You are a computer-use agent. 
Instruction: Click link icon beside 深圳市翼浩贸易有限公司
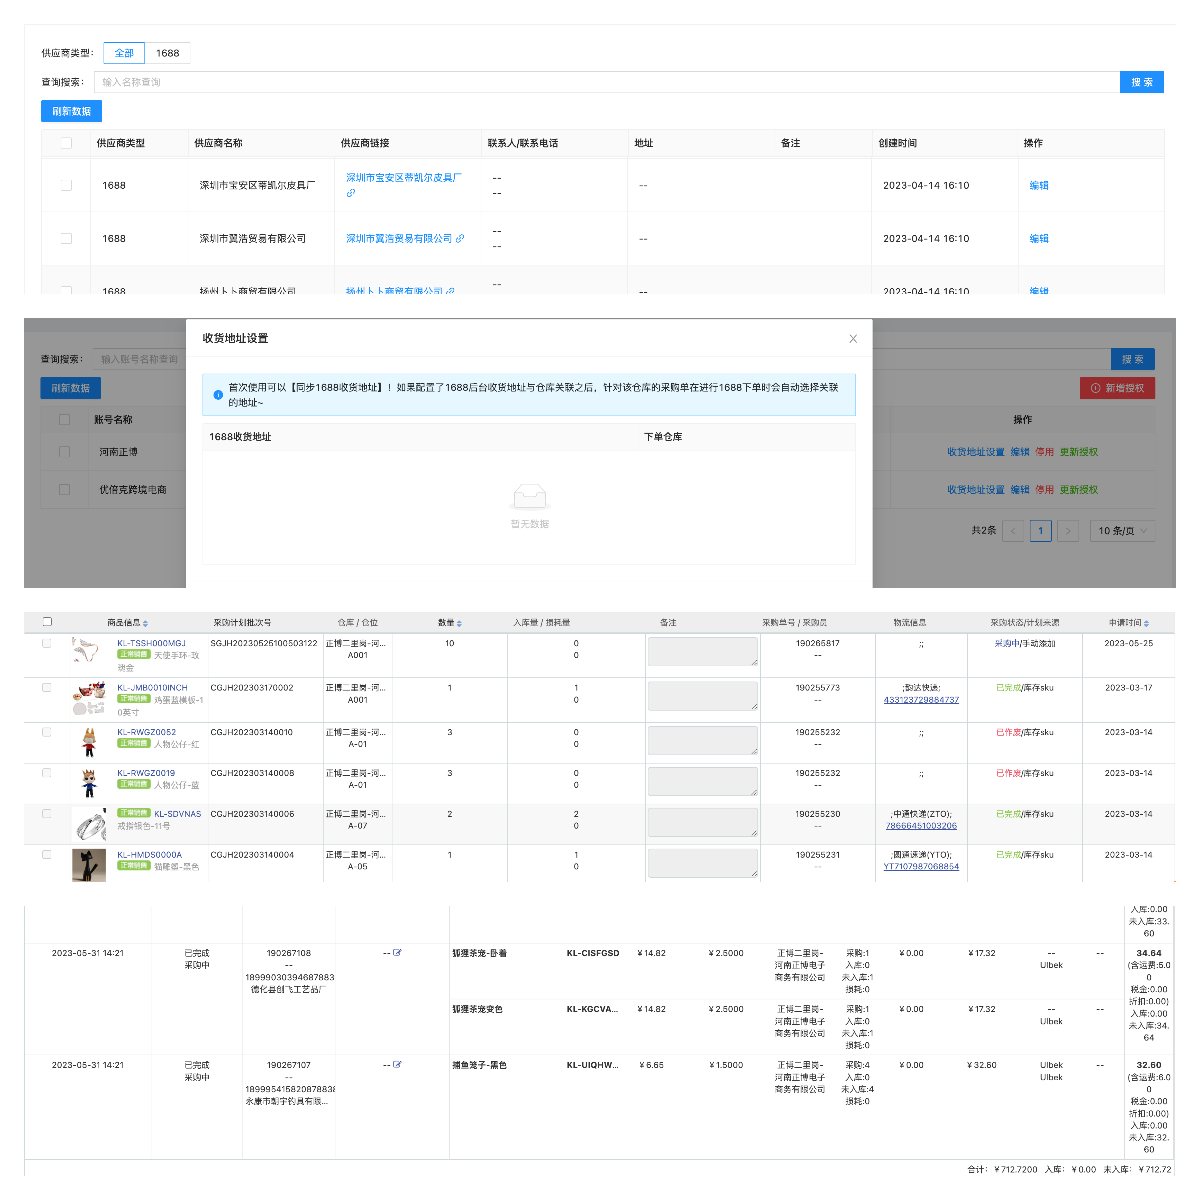[x=460, y=239]
